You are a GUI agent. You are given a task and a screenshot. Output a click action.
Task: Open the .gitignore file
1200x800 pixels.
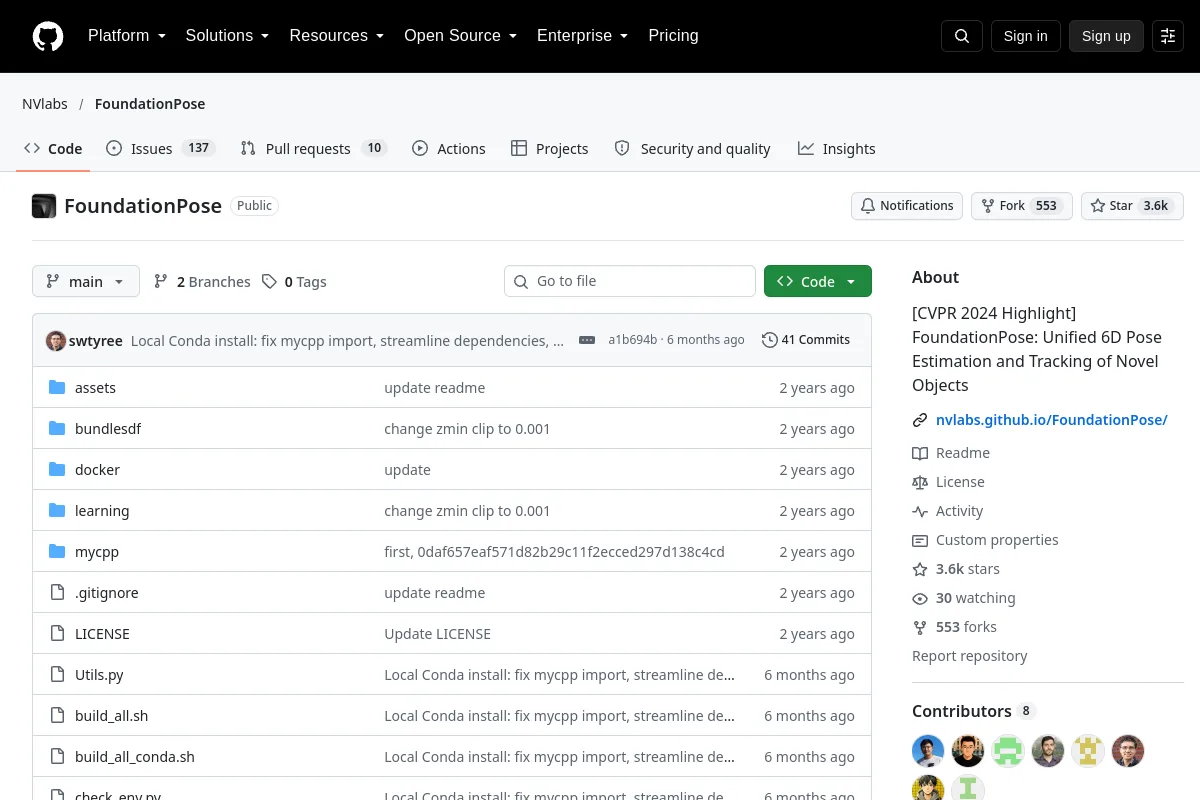107,593
